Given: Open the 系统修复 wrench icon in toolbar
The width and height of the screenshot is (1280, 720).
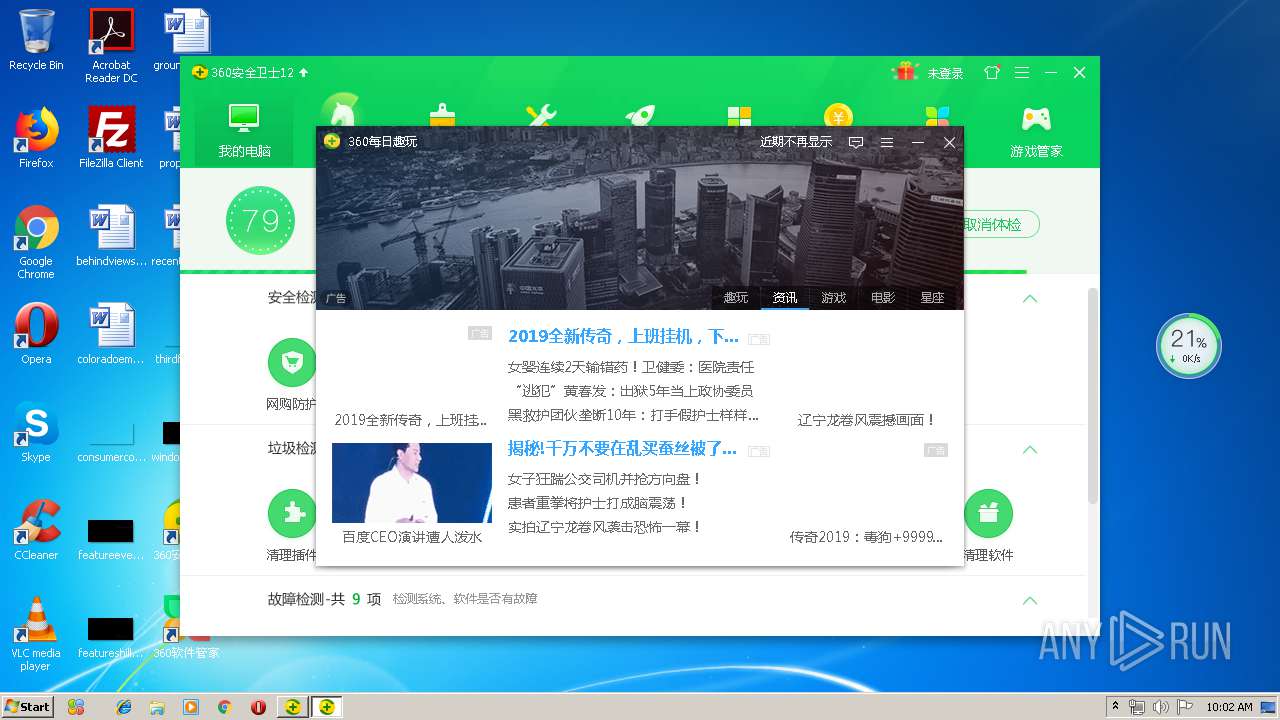Looking at the screenshot, I should tap(541, 114).
